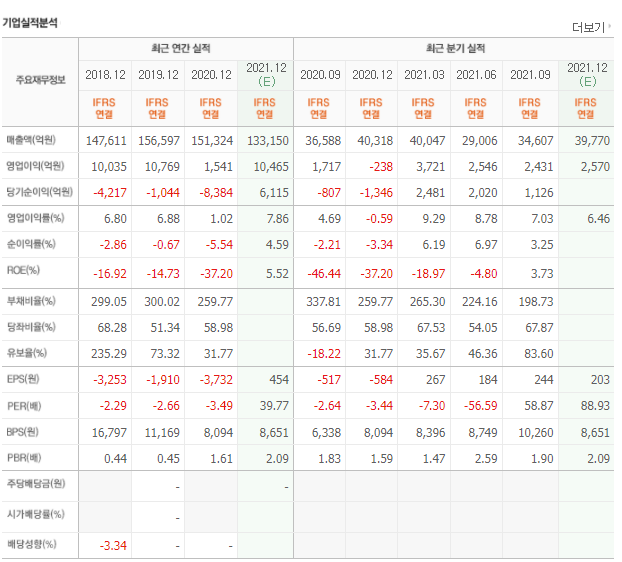Viewport: 622px width, 562px height.
Task: Click the -8,384 net income value
Action: pos(216,193)
